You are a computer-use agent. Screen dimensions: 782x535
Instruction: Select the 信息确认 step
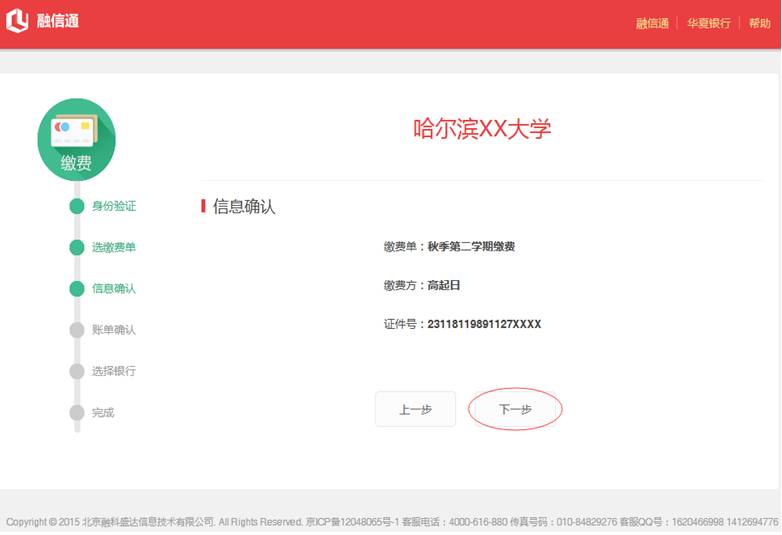(x=114, y=289)
